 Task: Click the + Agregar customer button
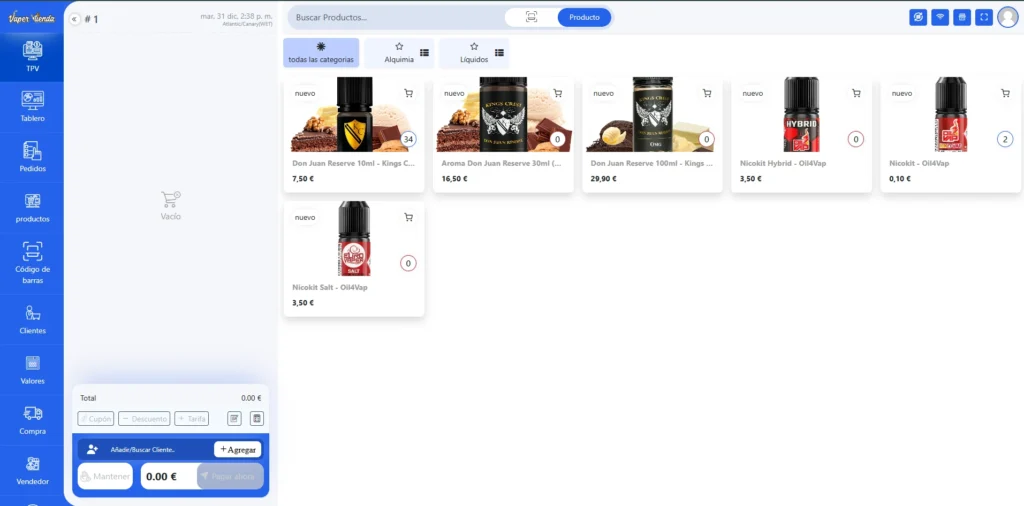click(238, 449)
